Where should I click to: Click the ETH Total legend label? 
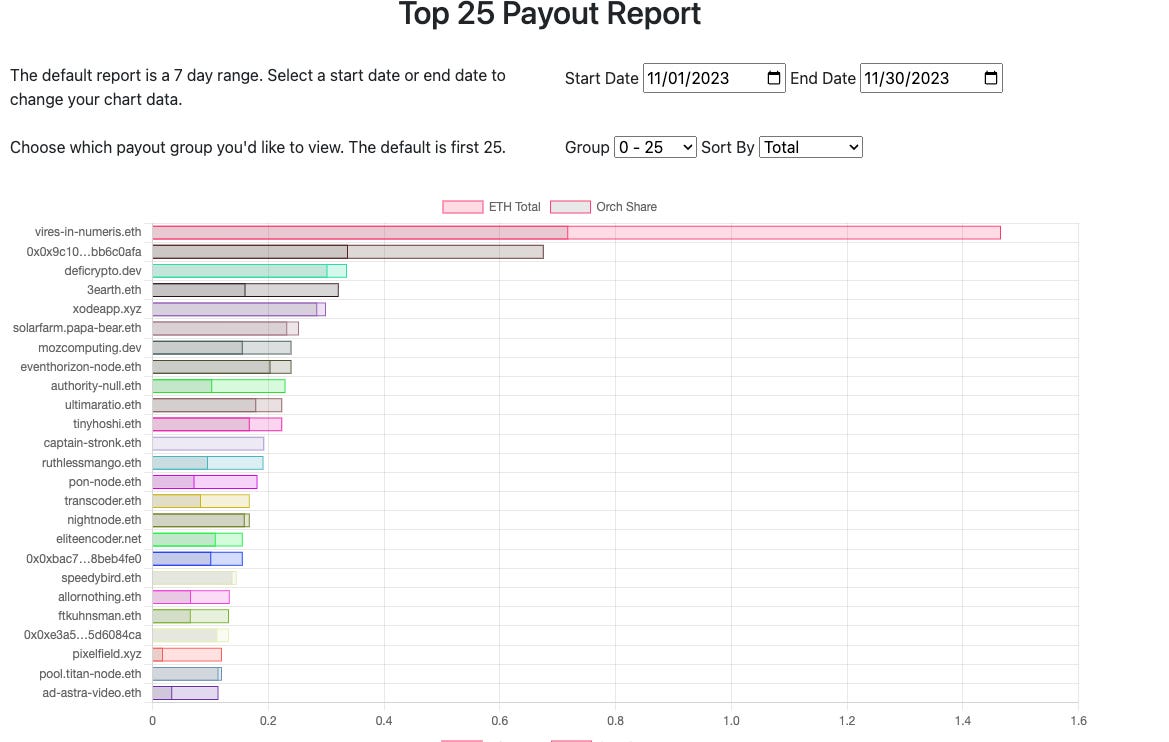point(514,207)
